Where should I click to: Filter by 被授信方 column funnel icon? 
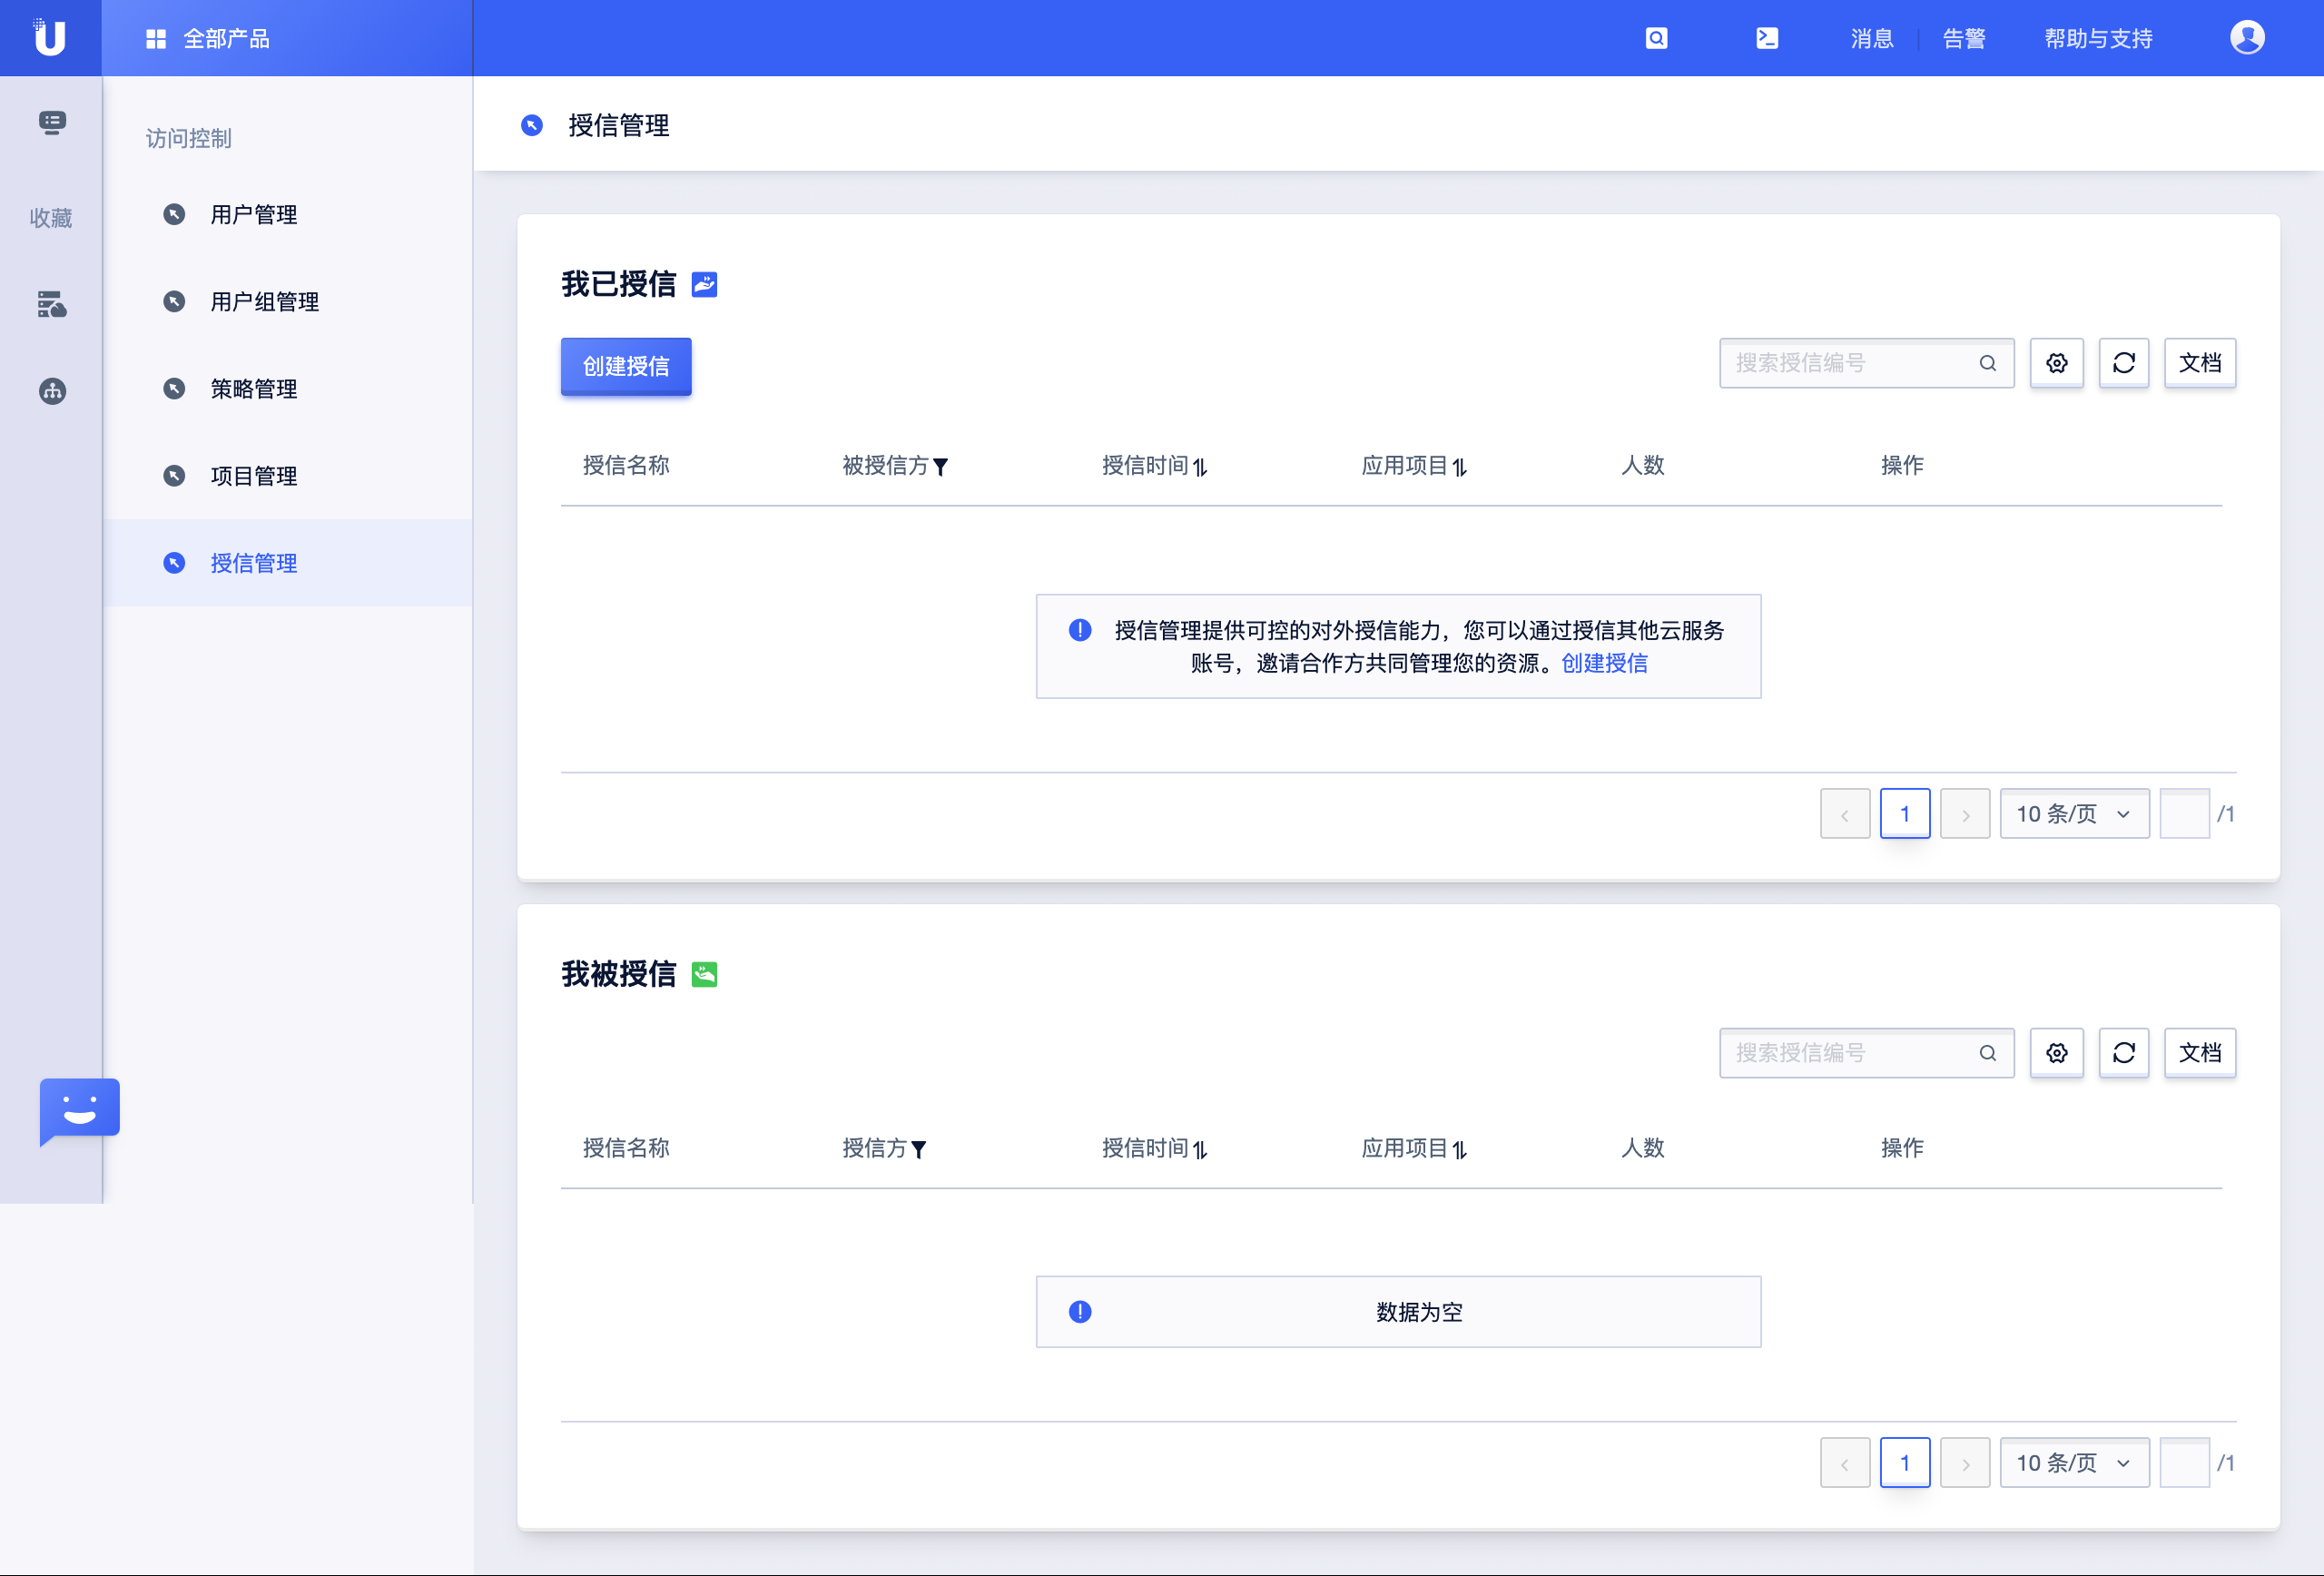point(940,466)
